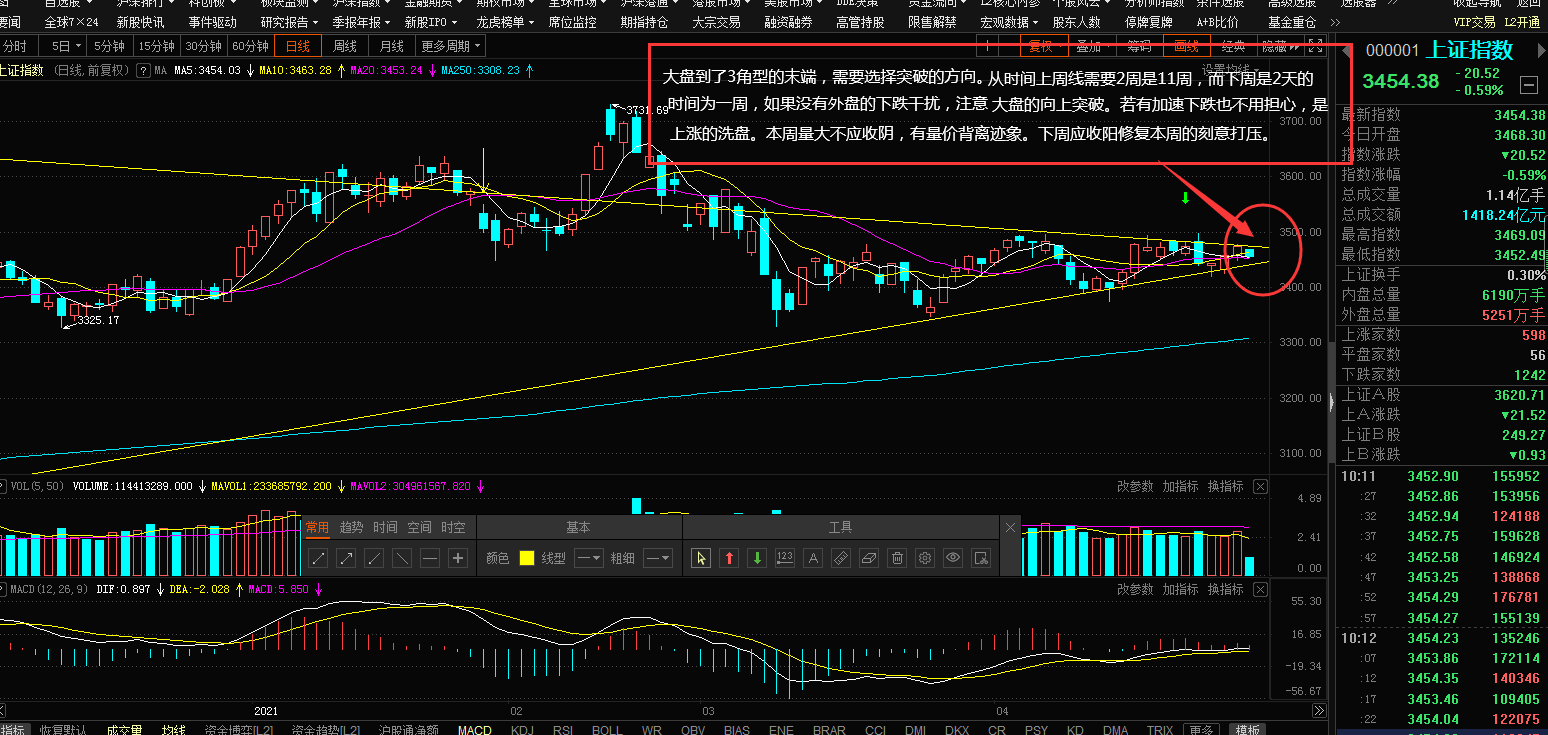Switch to the 趋势 drawing tab

[x=351, y=527]
